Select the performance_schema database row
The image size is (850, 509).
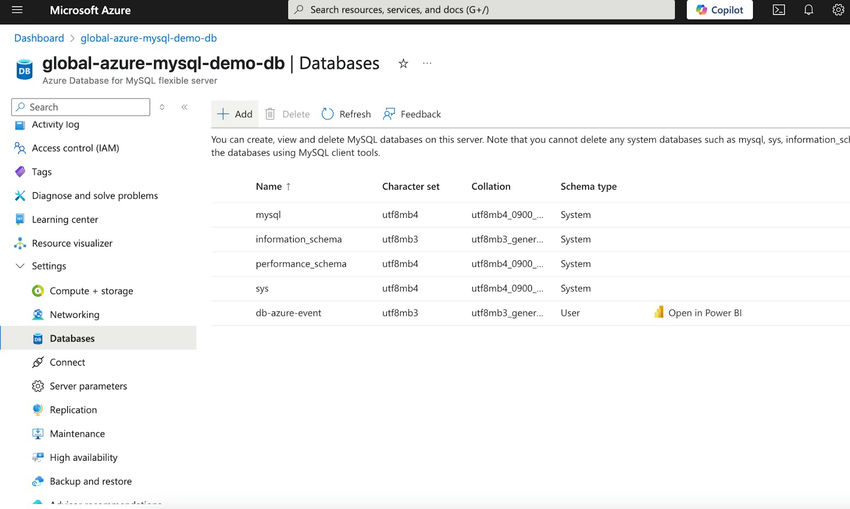(x=530, y=264)
